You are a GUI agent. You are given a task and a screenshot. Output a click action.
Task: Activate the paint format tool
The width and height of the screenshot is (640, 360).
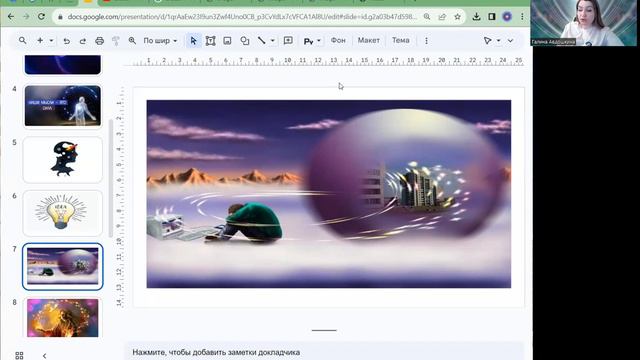[116, 41]
